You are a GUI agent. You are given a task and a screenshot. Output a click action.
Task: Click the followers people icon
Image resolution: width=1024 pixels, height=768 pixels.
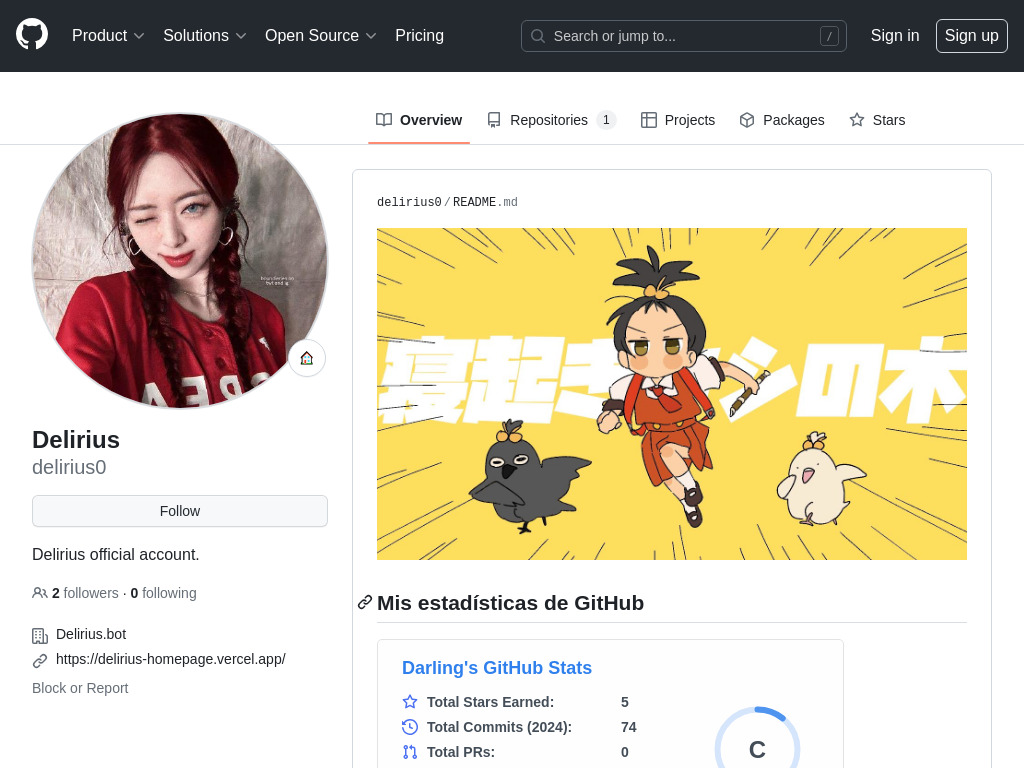pos(39,593)
